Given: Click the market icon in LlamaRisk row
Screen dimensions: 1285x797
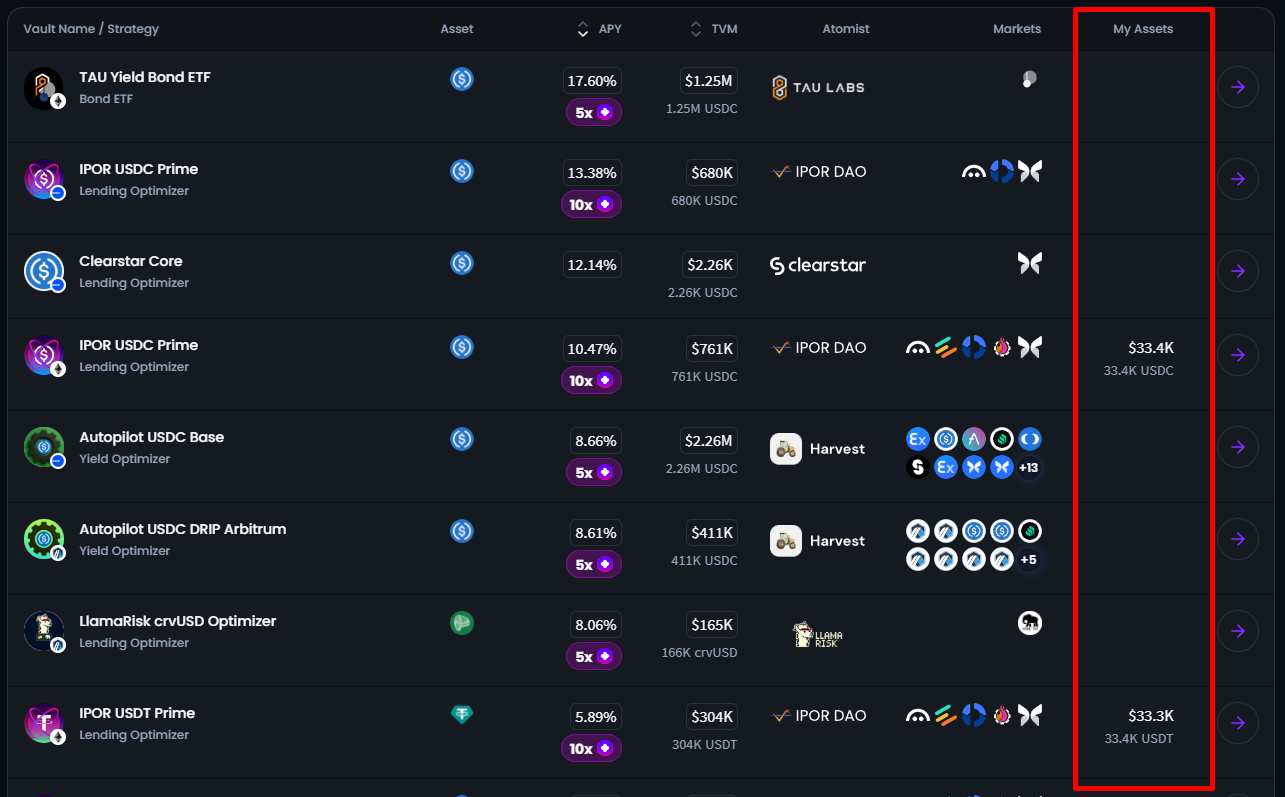Looking at the screenshot, I should coord(1029,623).
